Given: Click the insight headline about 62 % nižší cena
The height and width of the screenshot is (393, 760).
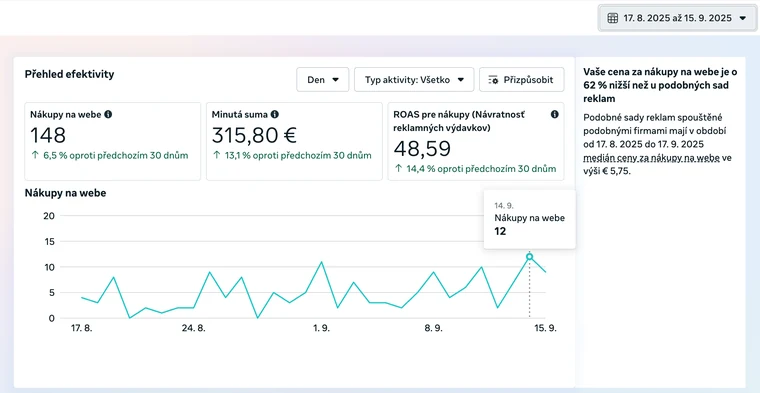Looking at the screenshot, I should [x=660, y=85].
